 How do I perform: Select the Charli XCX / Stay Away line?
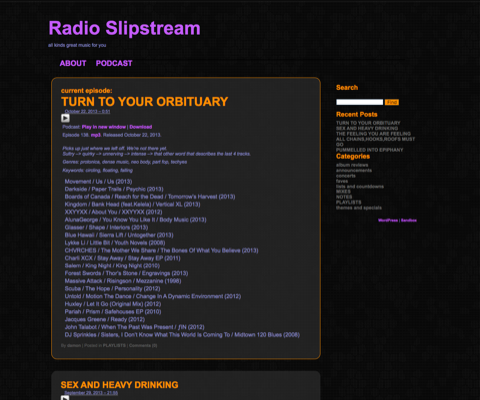point(122,258)
